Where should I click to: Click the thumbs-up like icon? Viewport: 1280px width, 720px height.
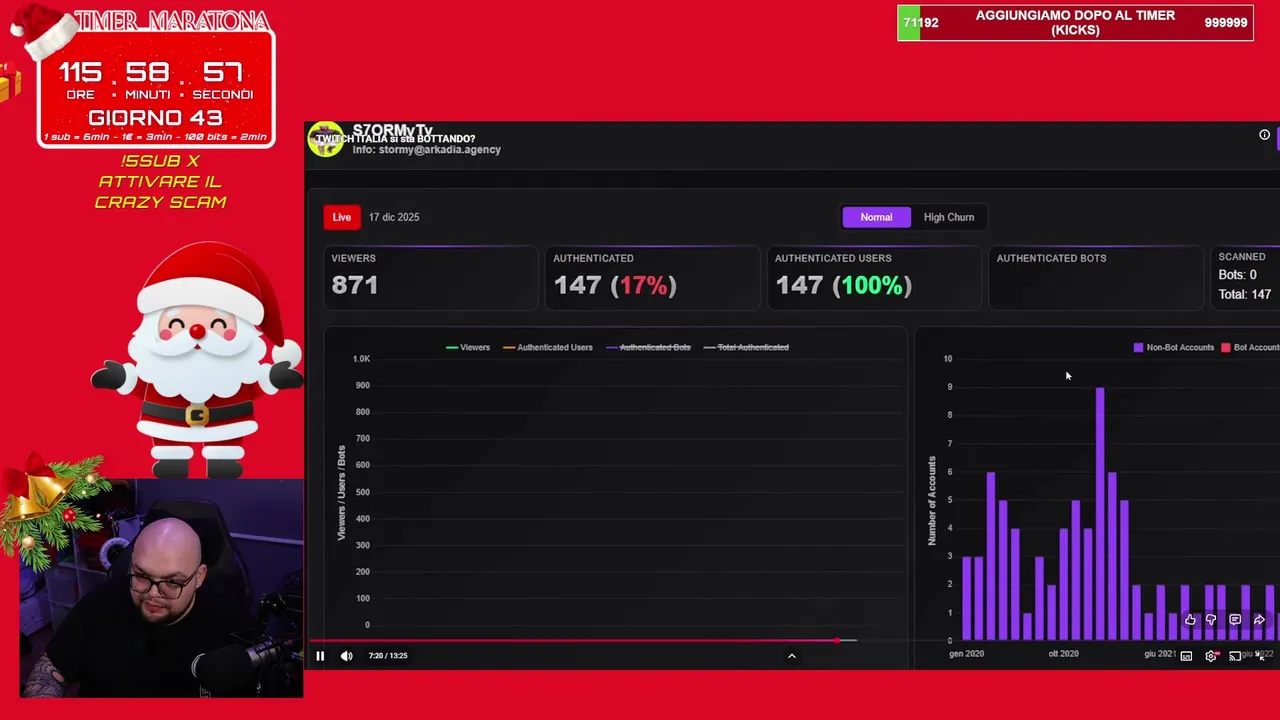coord(1190,620)
